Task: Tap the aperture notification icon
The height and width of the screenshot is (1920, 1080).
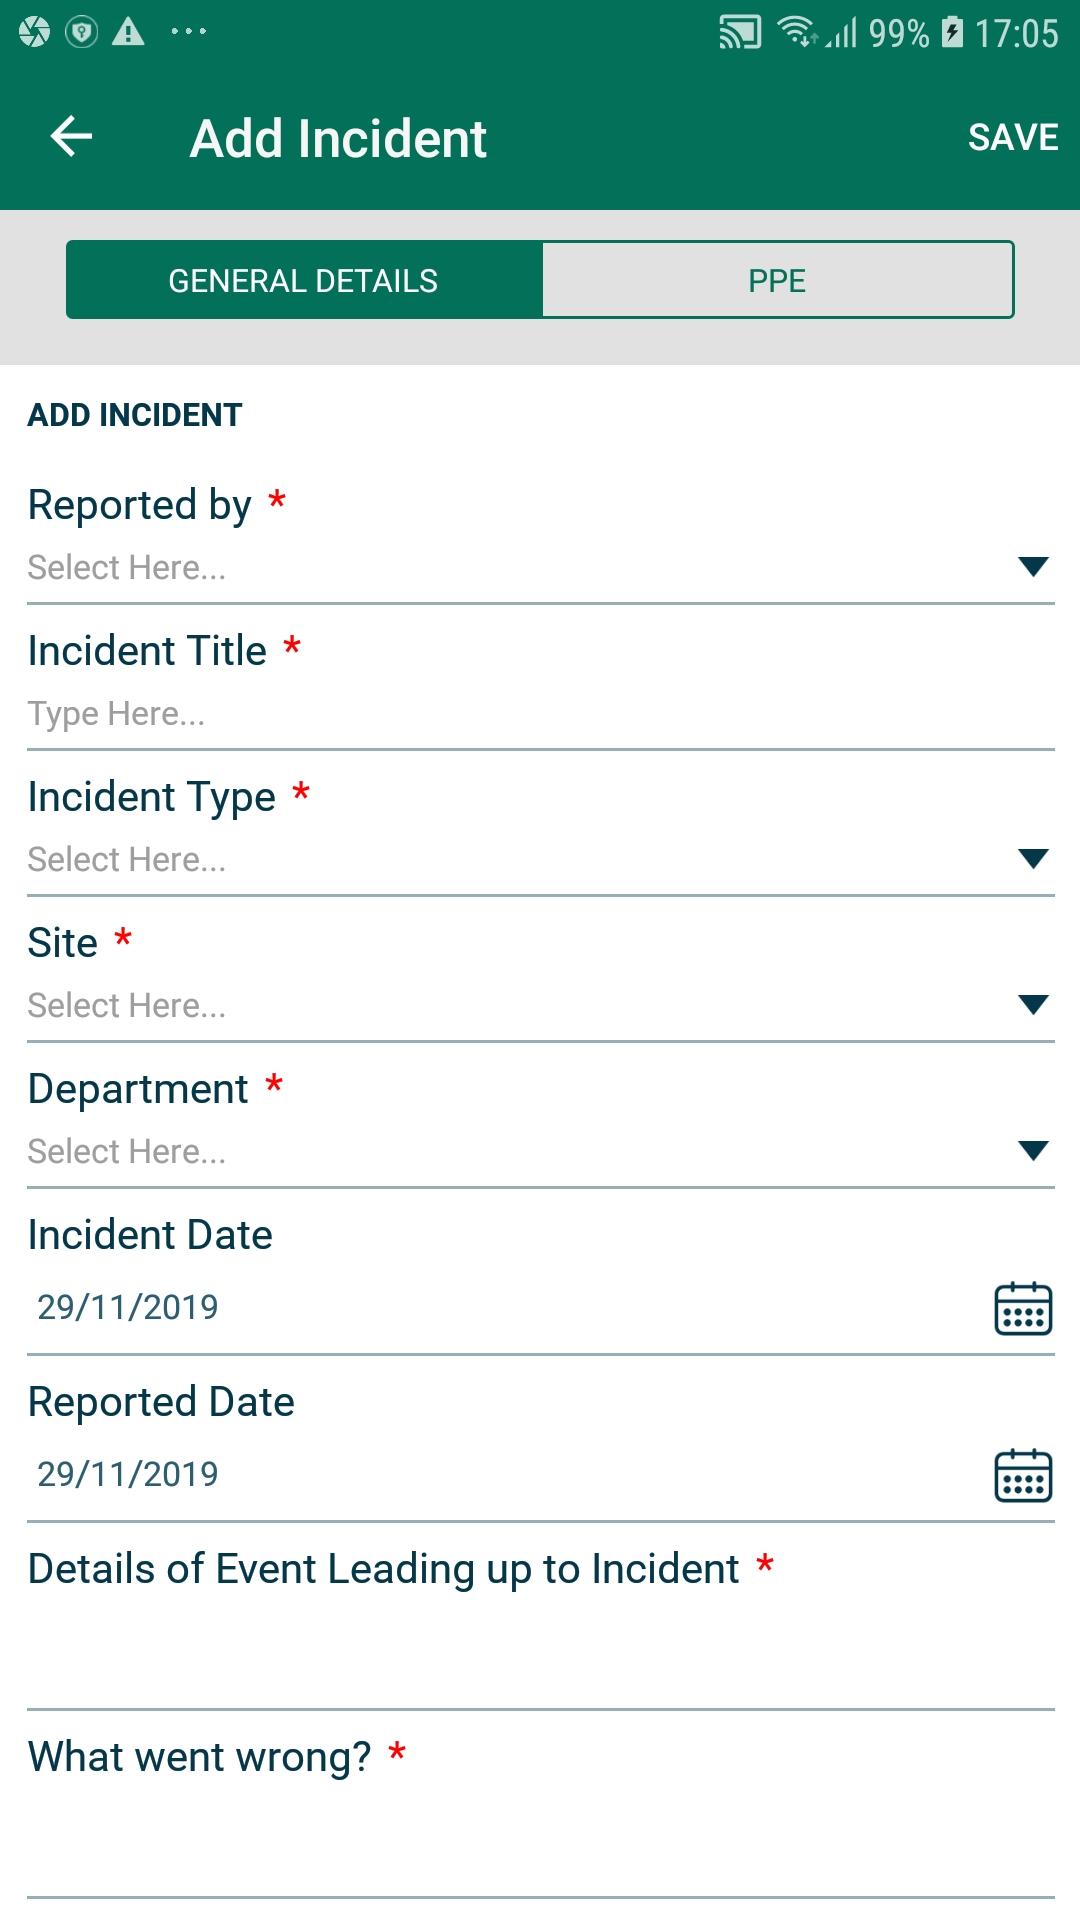Action: pos(34,32)
